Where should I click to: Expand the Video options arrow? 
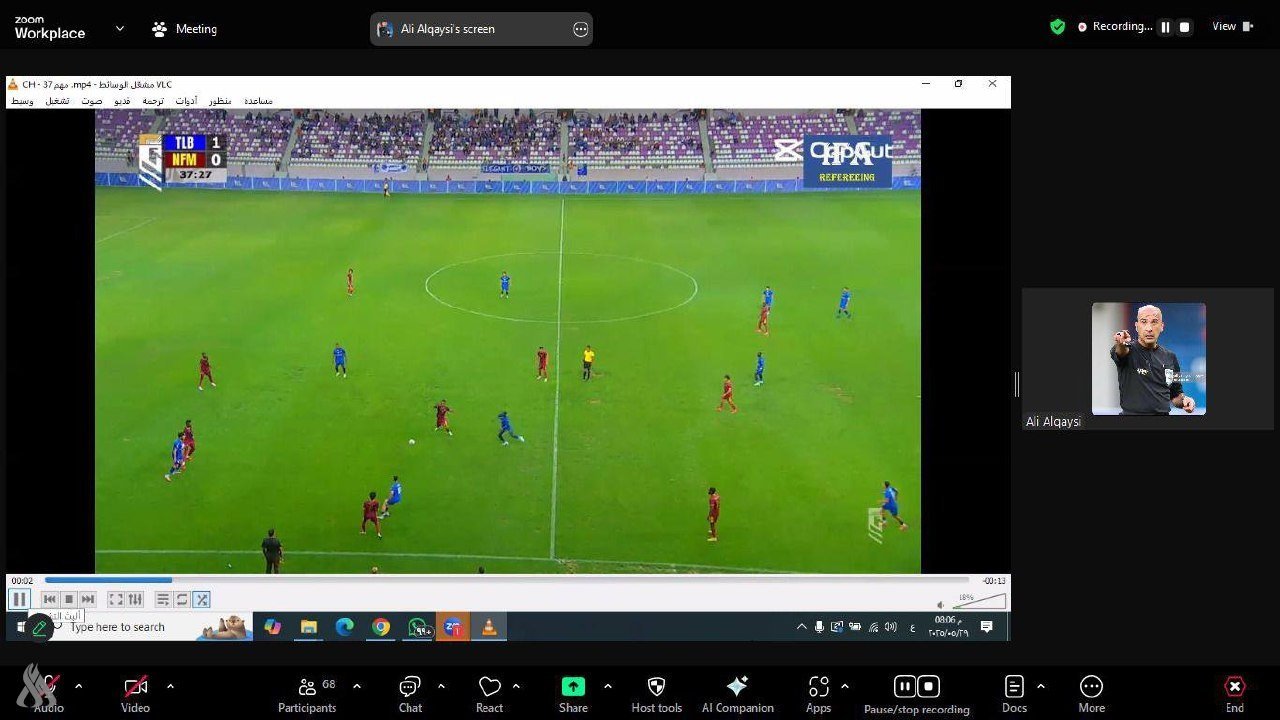pyautogui.click(x=170, y=686)
